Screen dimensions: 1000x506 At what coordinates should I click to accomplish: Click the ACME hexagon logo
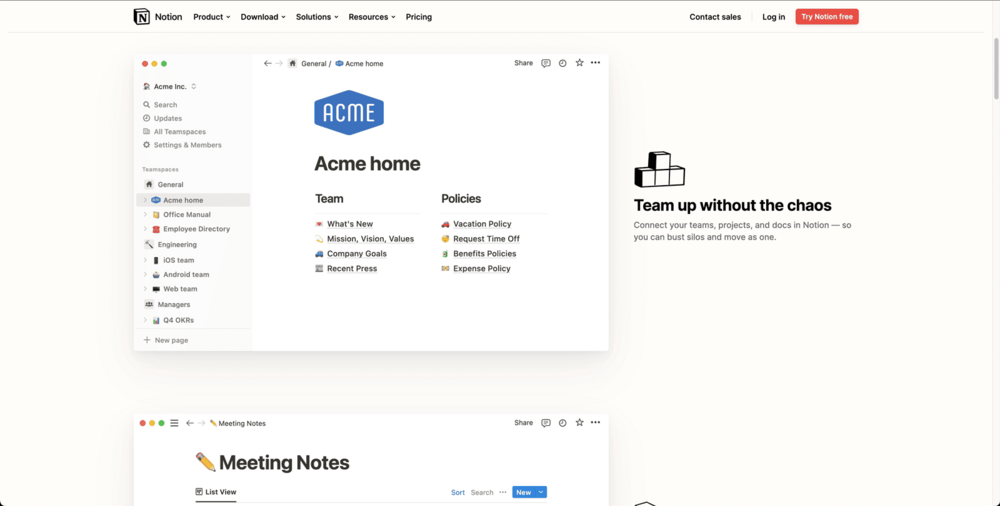click(x=349, y=112)
